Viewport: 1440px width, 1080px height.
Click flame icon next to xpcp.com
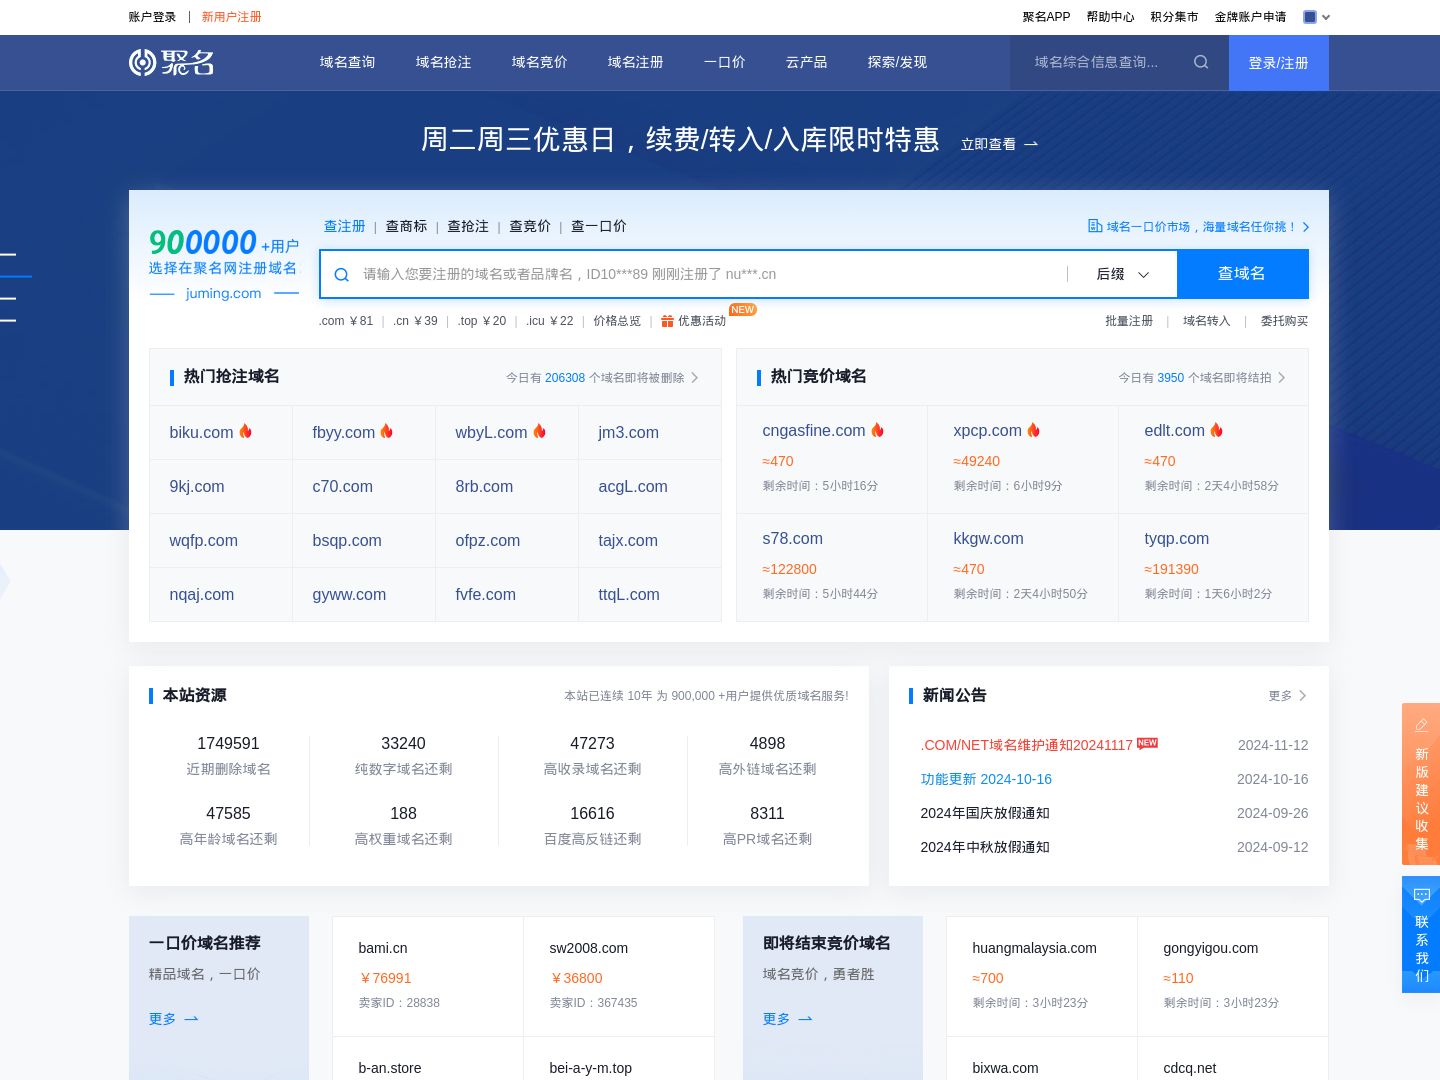pyautogui.click(x=1033, y=429)
